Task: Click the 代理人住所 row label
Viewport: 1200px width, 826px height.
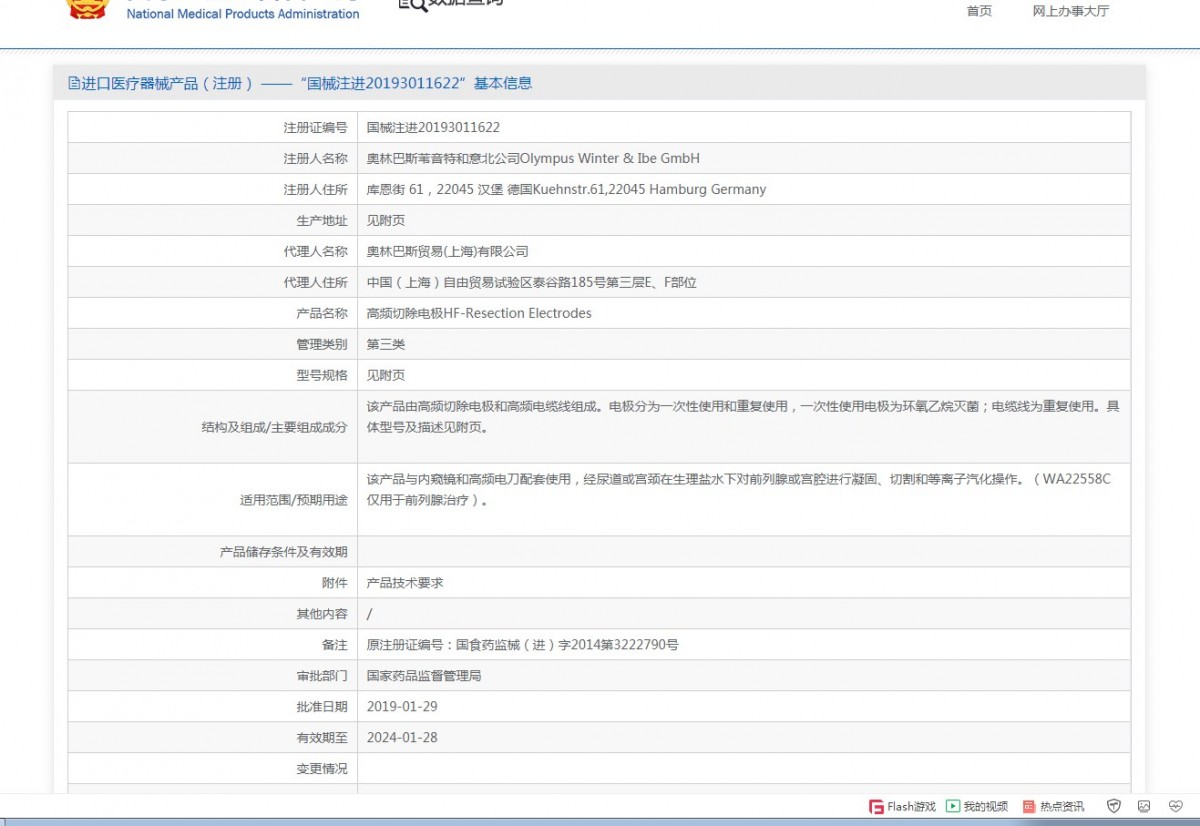Action: click(315, 282)
